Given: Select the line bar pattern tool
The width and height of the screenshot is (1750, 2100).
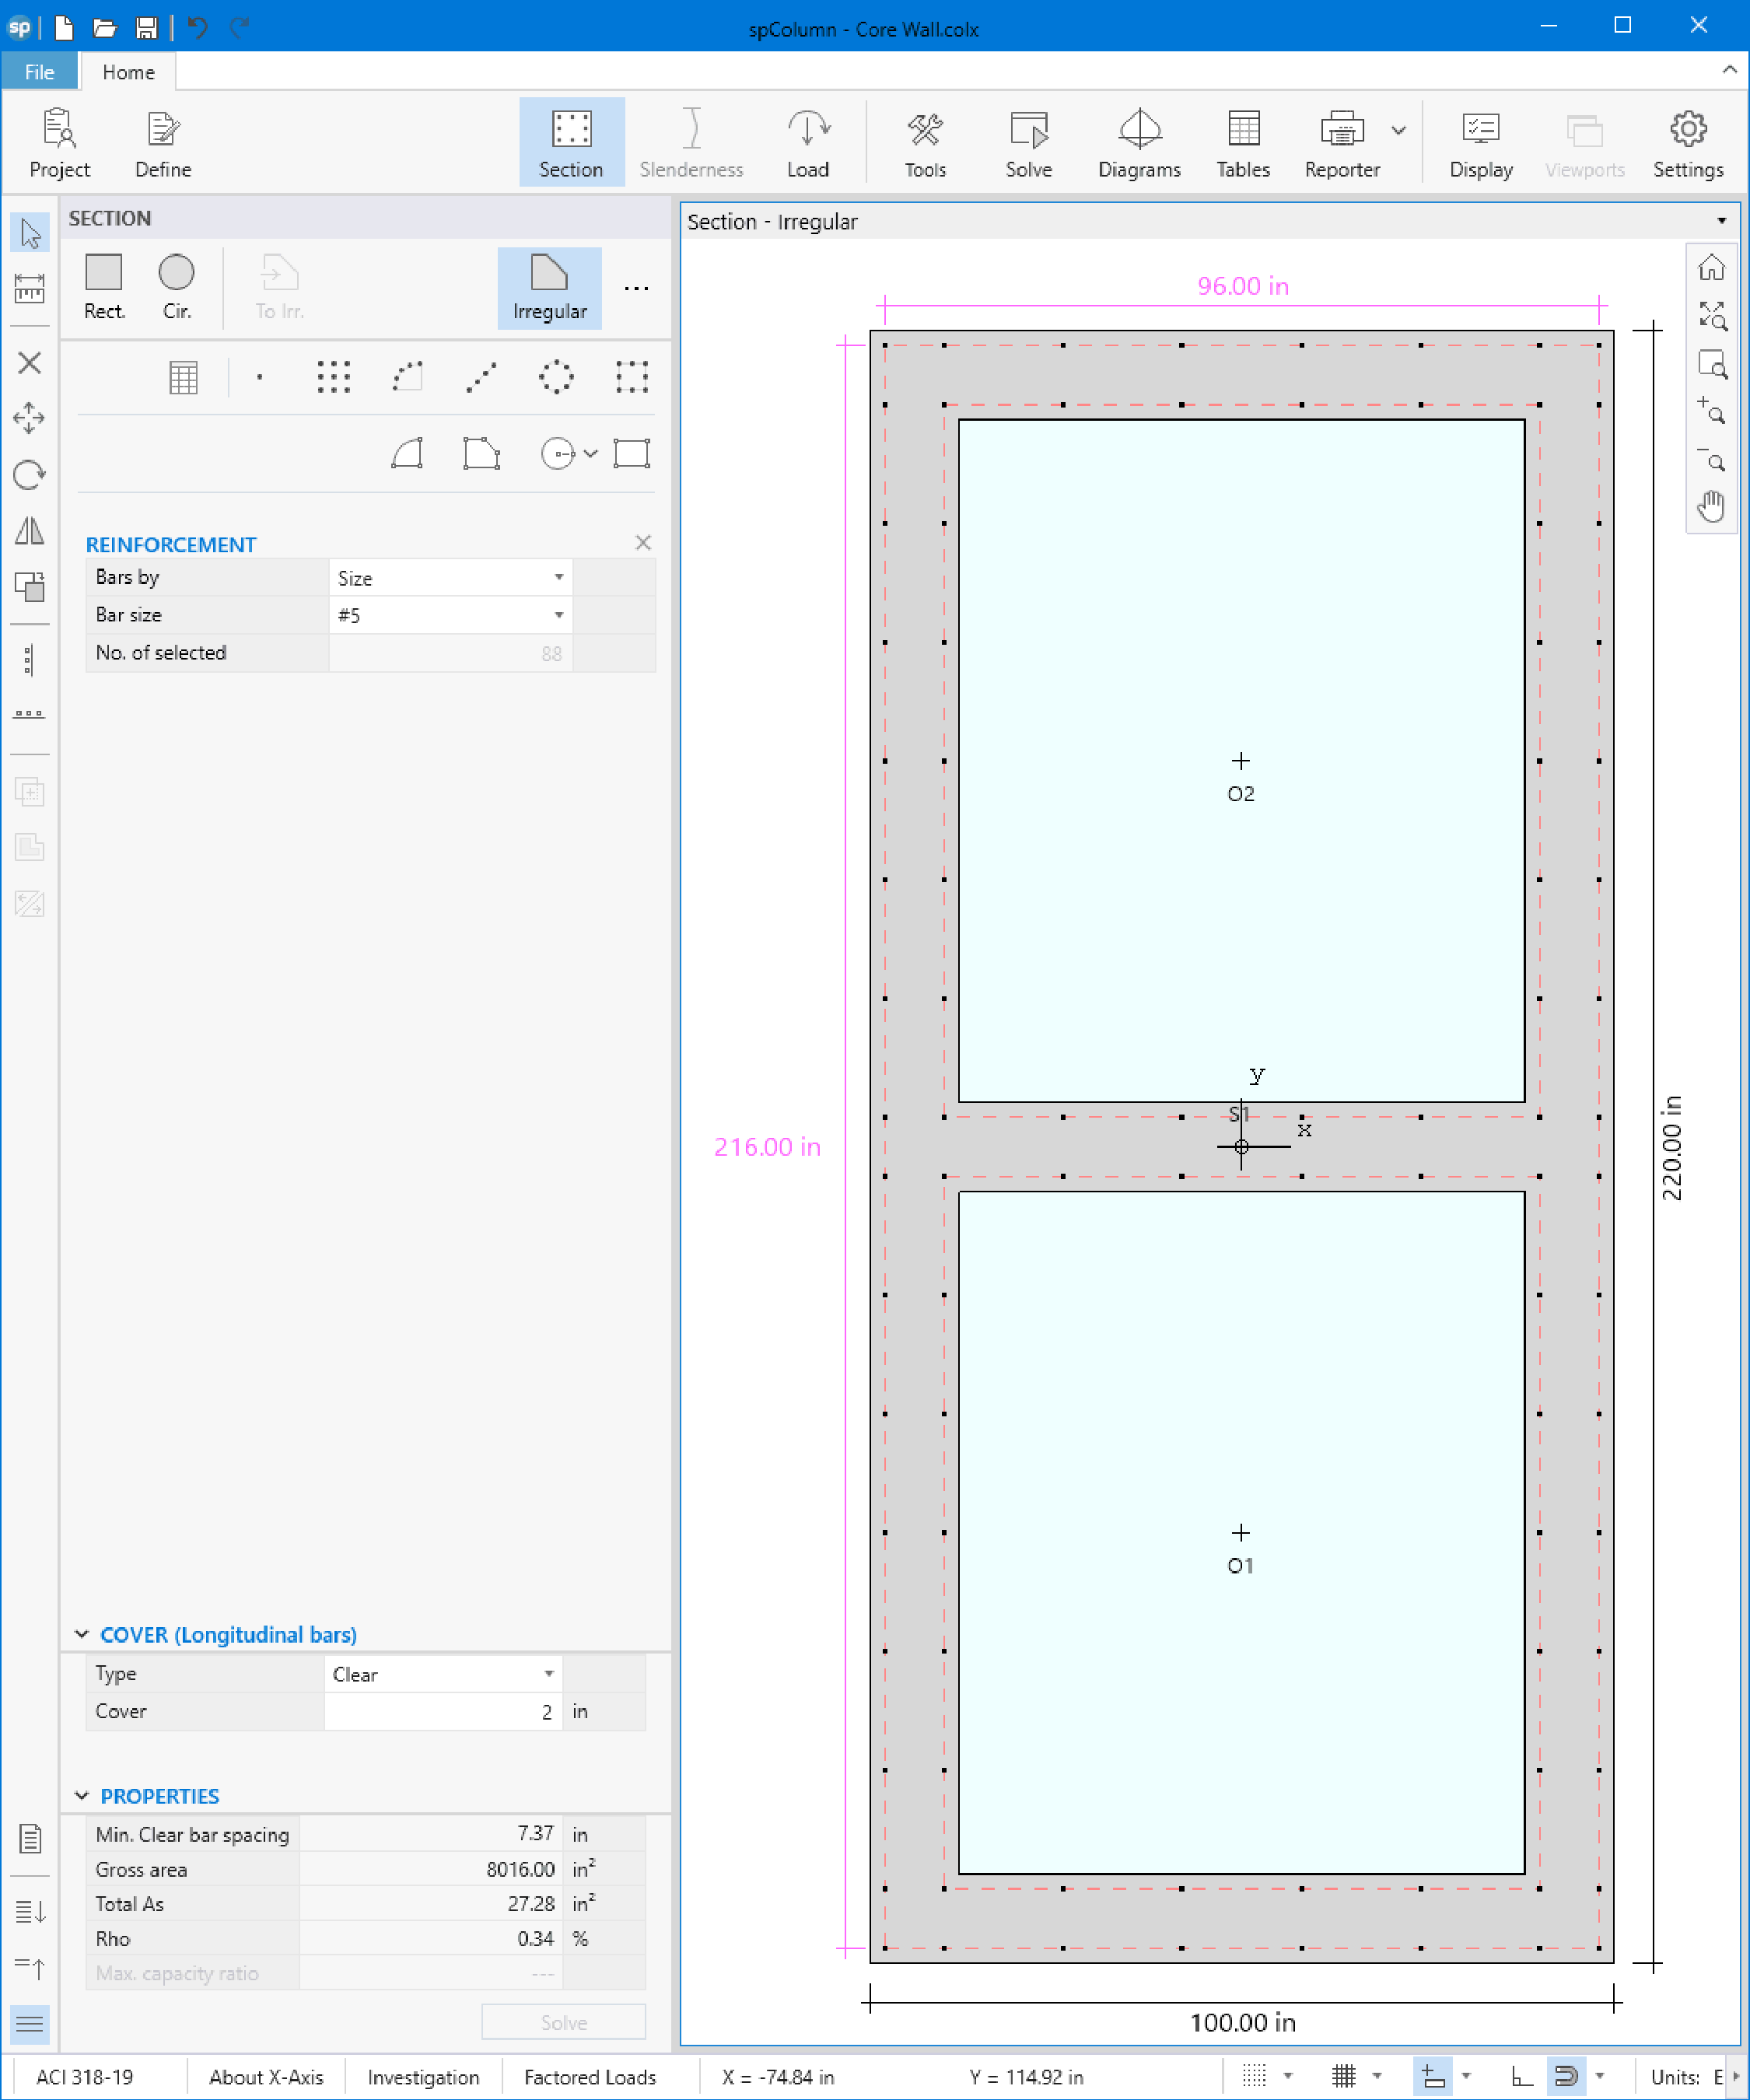Looking at the screenshot, I should [x=481, y=377].
